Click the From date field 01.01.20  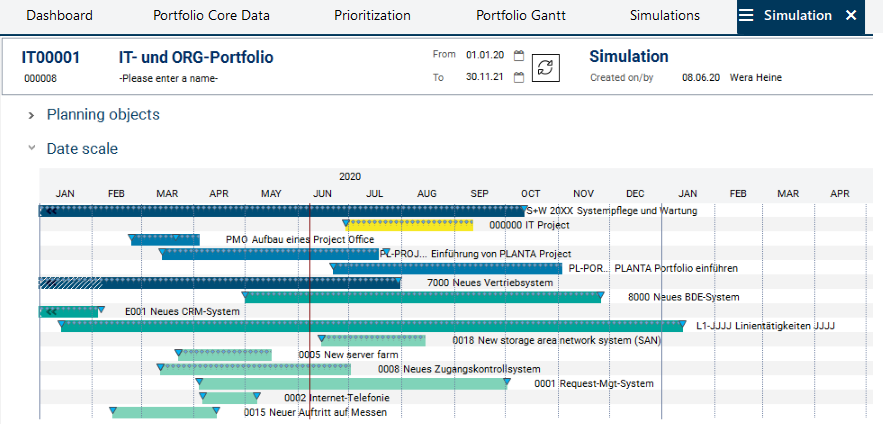[x=483, y=55]
